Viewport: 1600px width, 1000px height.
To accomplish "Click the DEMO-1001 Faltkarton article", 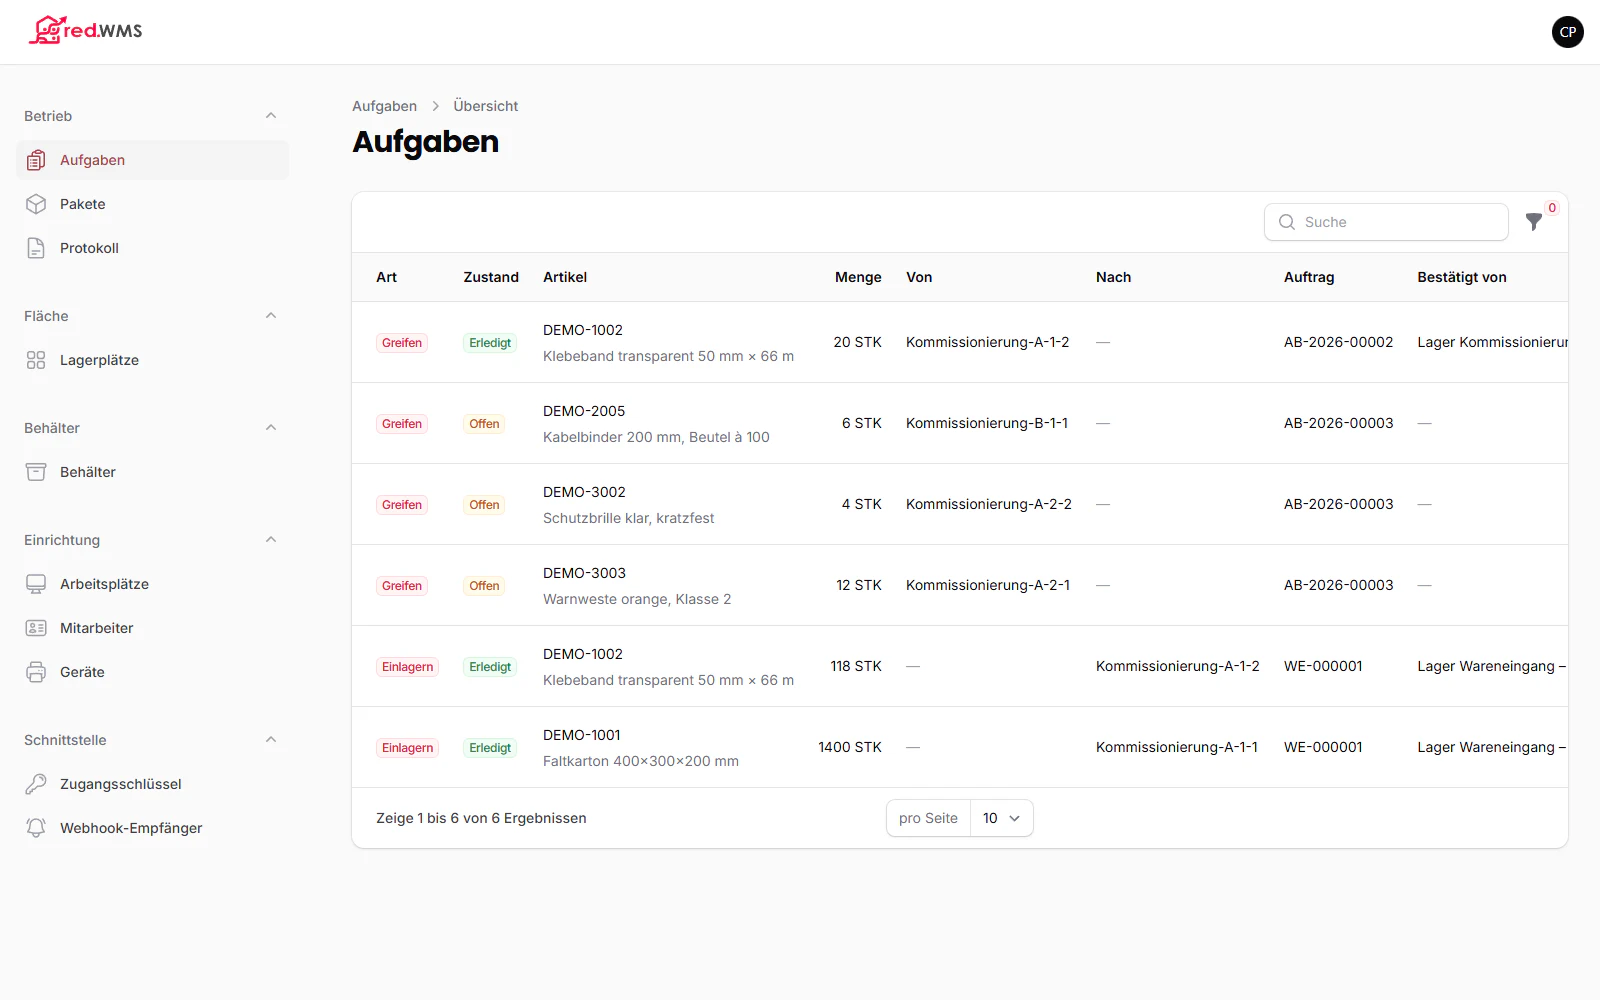I will click(x=641, y=748).
